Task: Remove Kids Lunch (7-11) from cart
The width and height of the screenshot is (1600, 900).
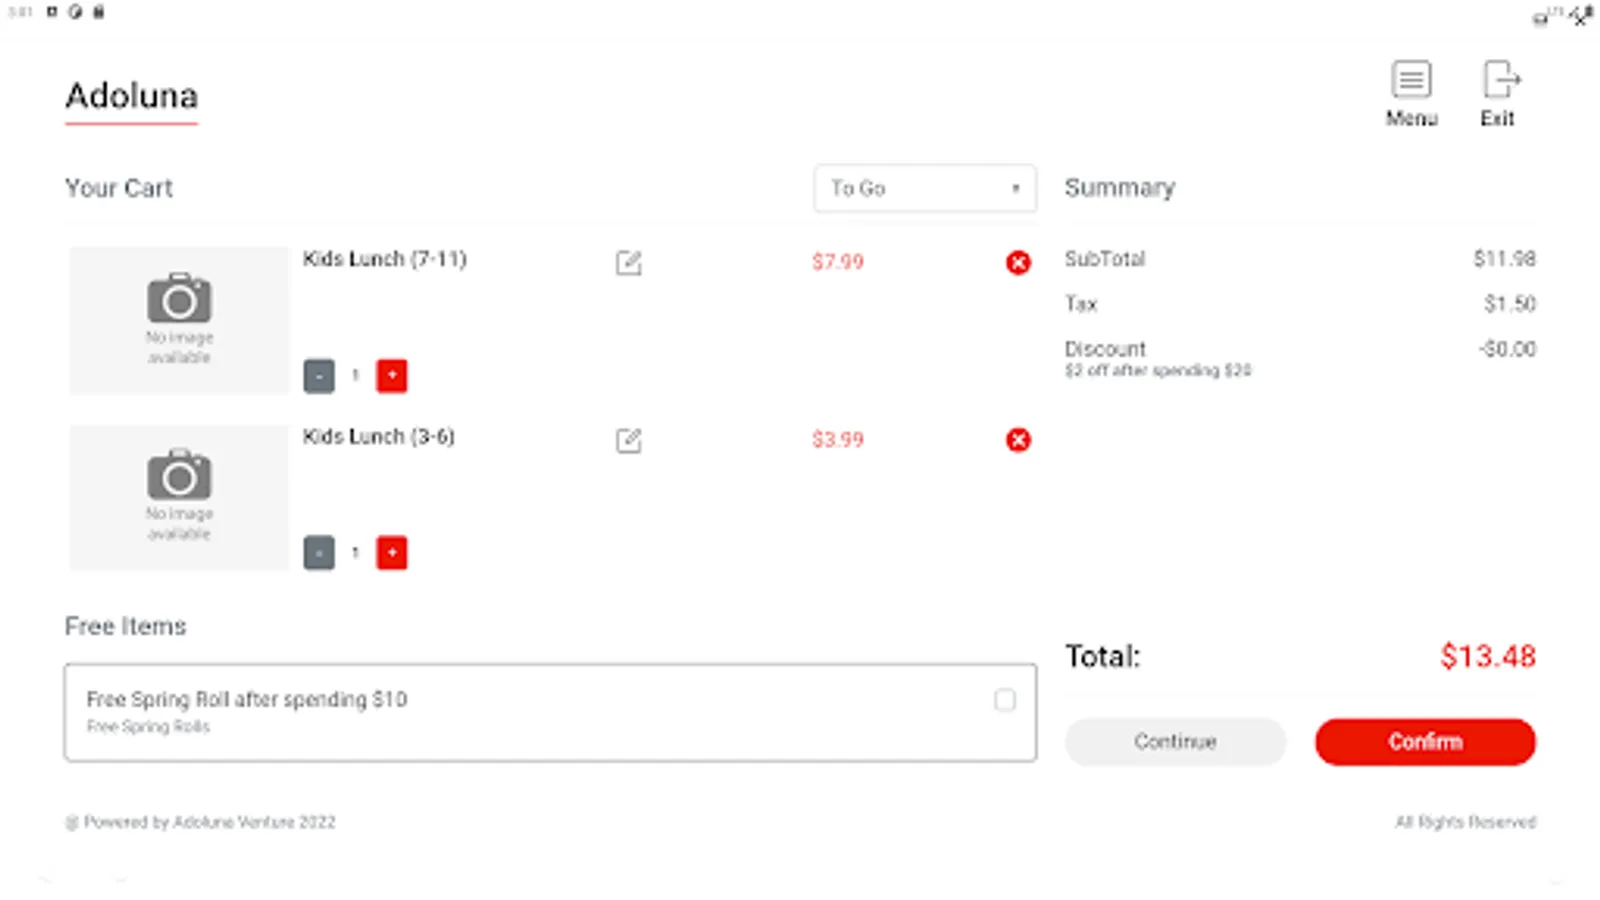Action: 1018,263
